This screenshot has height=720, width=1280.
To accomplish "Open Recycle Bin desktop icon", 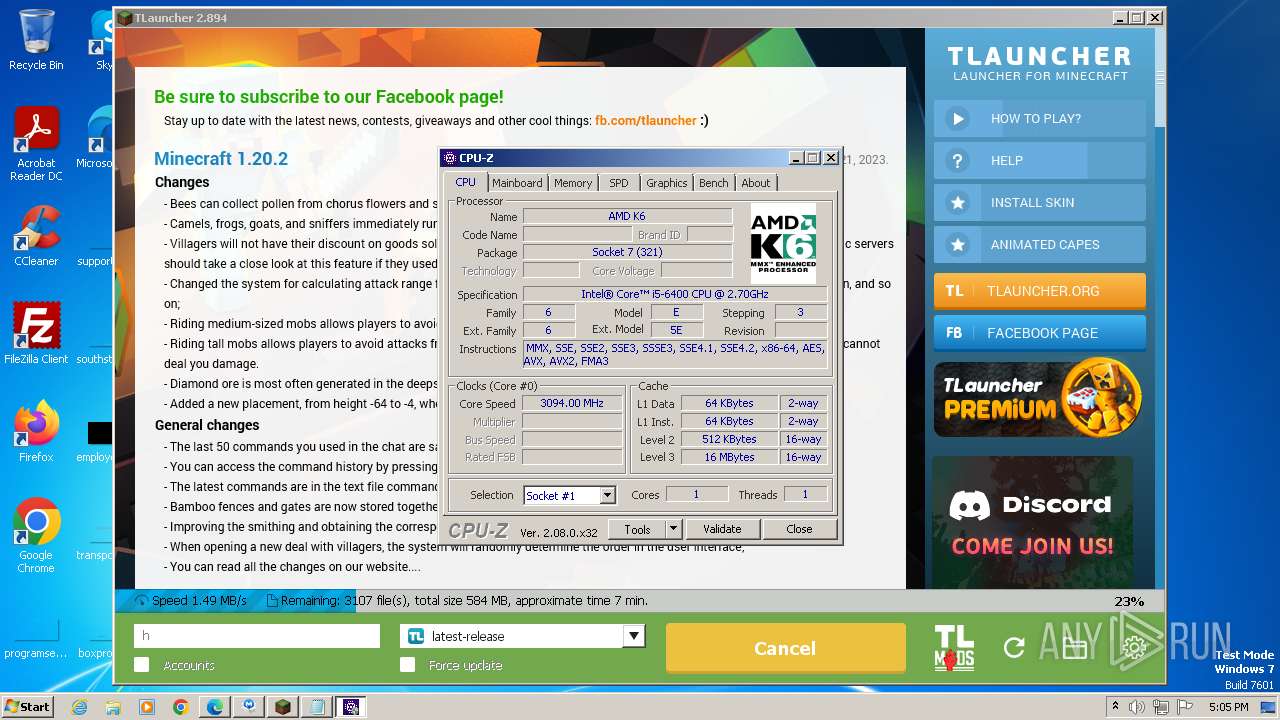I will point(36,40).
